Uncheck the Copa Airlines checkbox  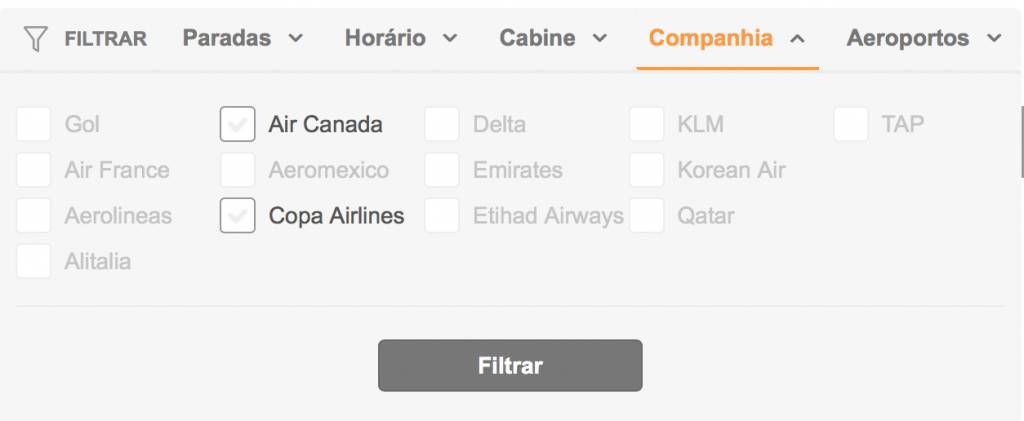(x=238, y=215)
